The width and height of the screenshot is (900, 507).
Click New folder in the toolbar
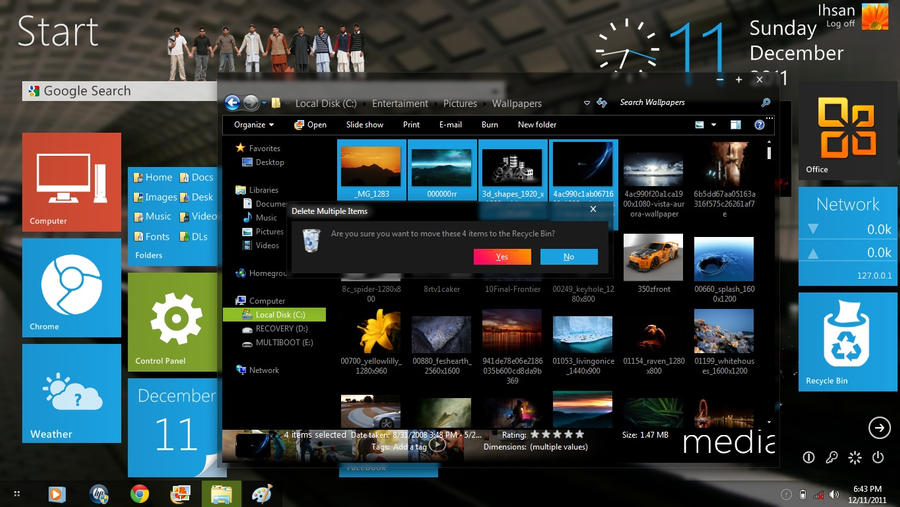(x=537, y=125)
